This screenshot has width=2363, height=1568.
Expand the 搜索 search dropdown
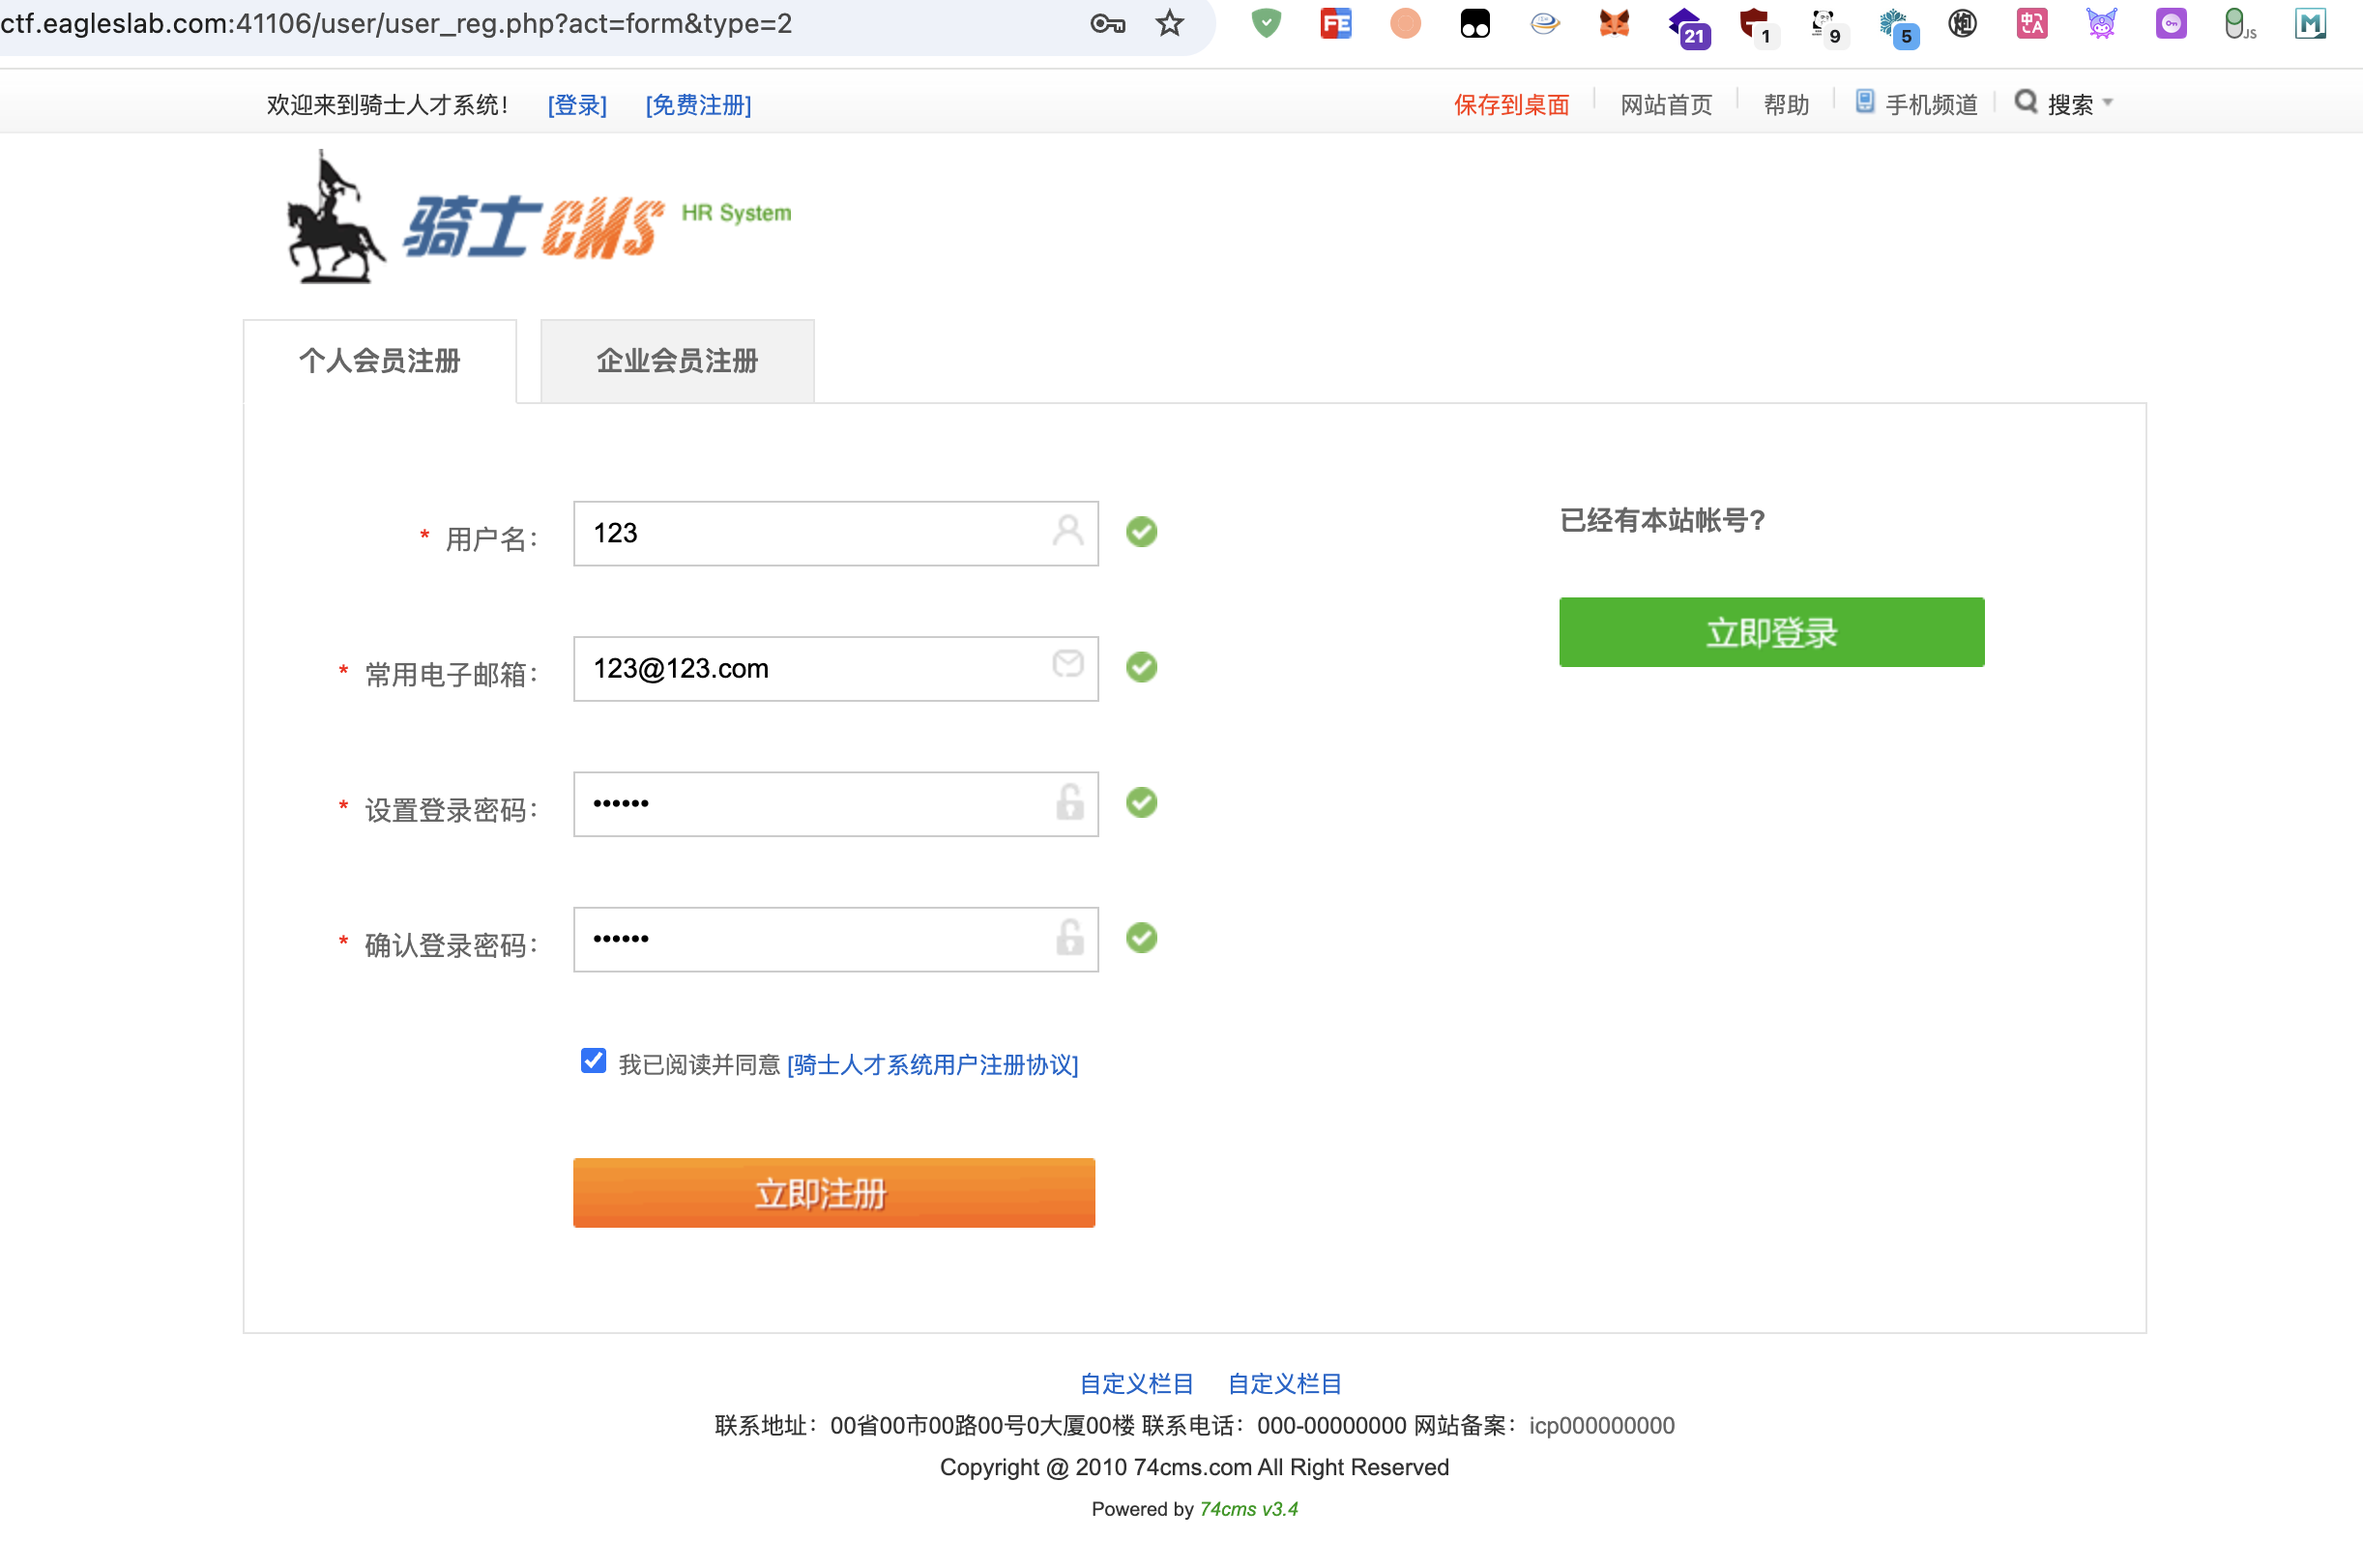[2067, 104]
